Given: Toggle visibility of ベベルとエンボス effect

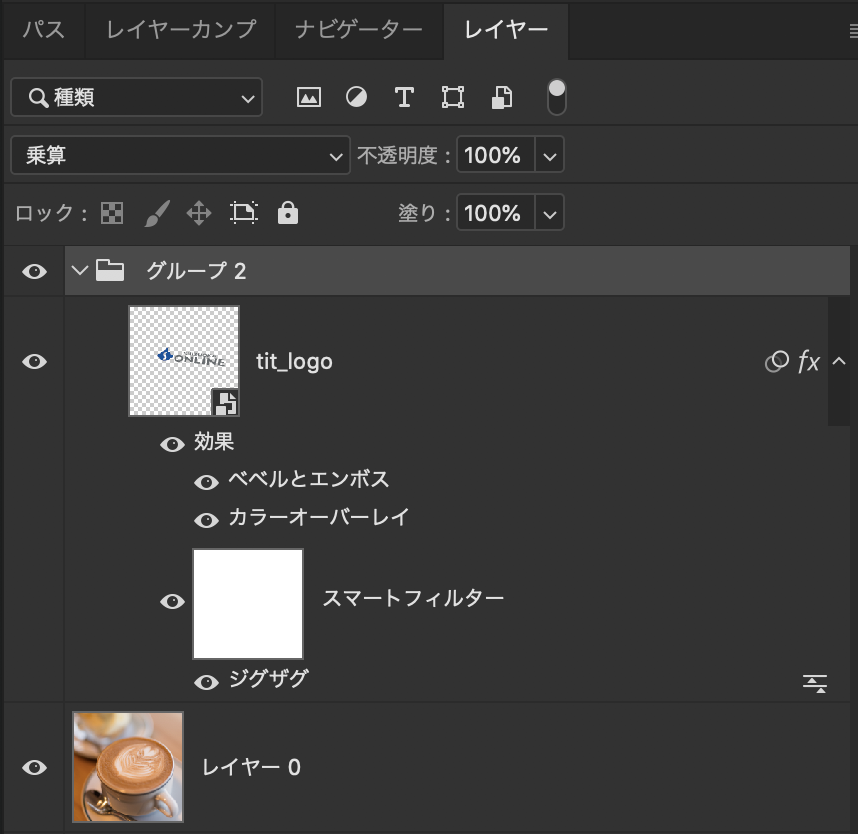Looking at the screenshot, I should 206,482.
